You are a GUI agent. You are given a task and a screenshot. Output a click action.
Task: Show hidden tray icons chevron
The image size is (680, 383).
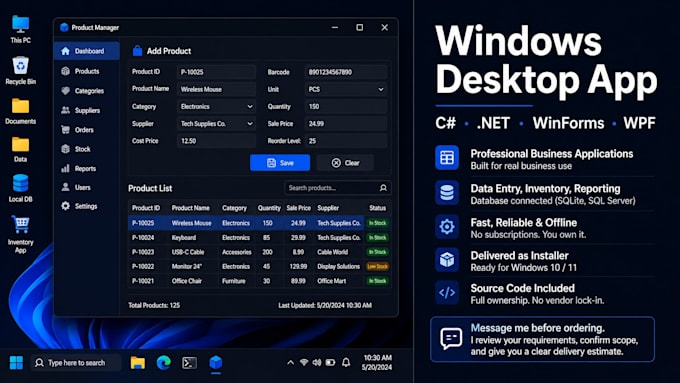[291, 363]
